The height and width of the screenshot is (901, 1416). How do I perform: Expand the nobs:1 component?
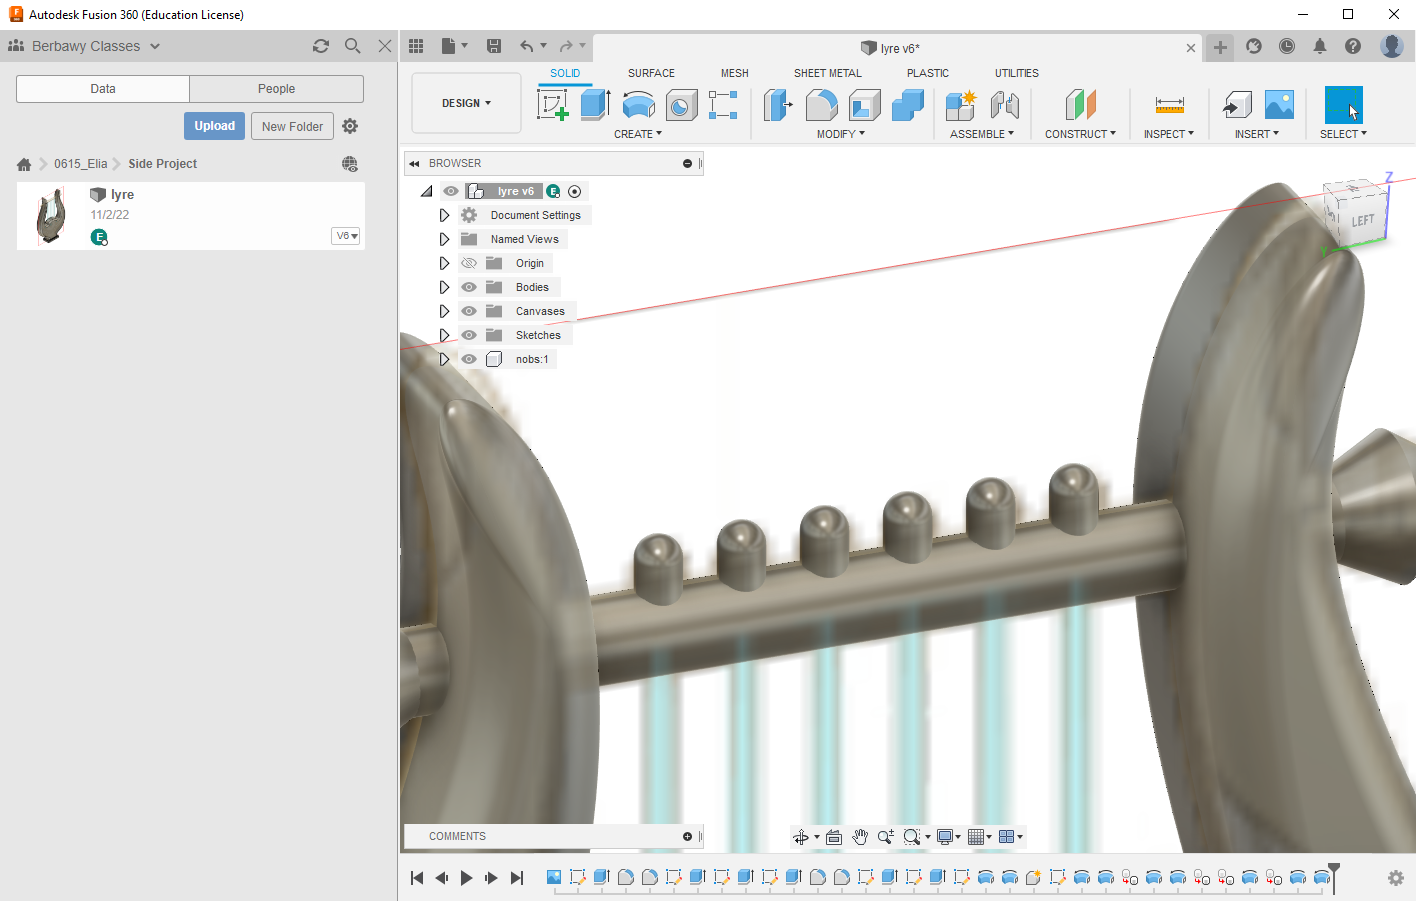pyautogui.click(x=444, y=359)
